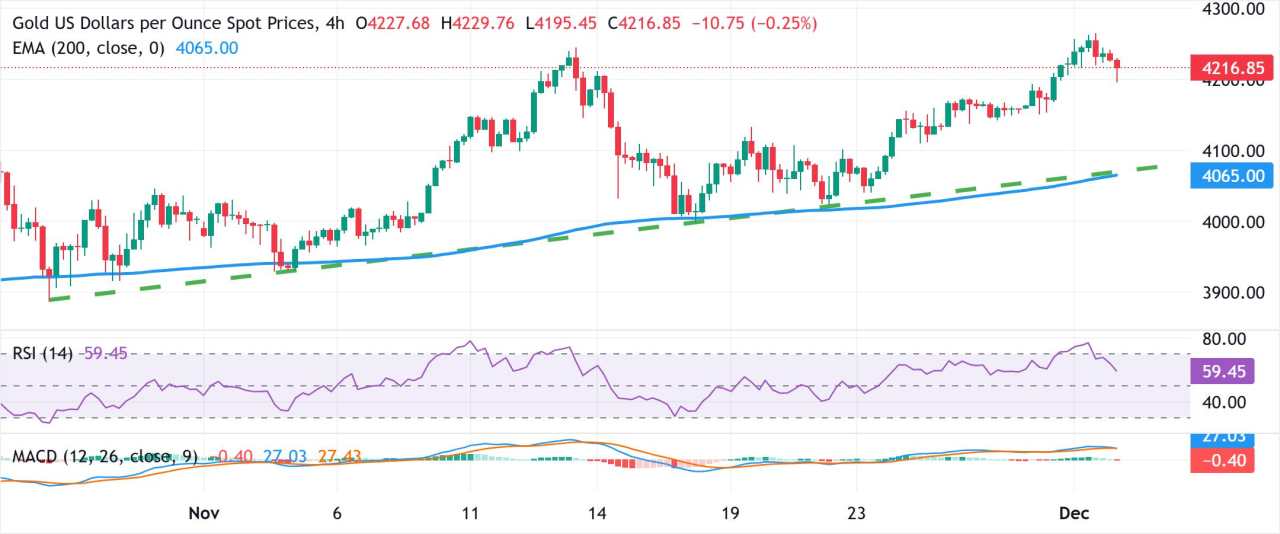The image size is (1280, 534).
Task: Select the 14 date marker on time axis
Action: 598,513
